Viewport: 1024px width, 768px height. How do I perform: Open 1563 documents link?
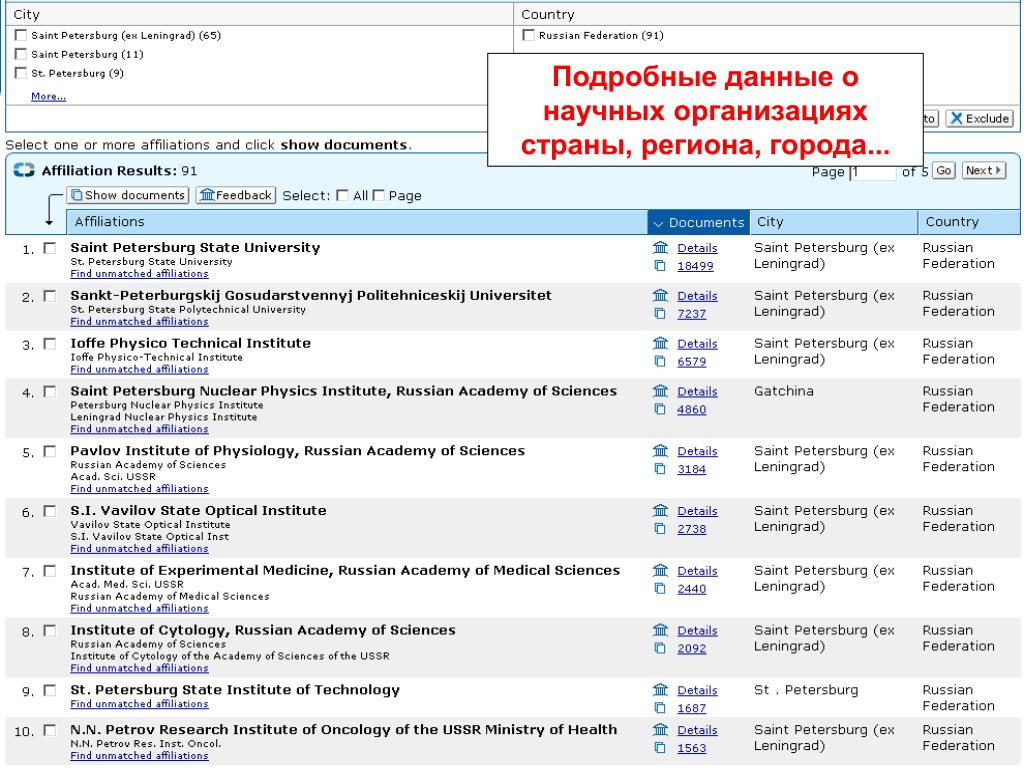691,748
